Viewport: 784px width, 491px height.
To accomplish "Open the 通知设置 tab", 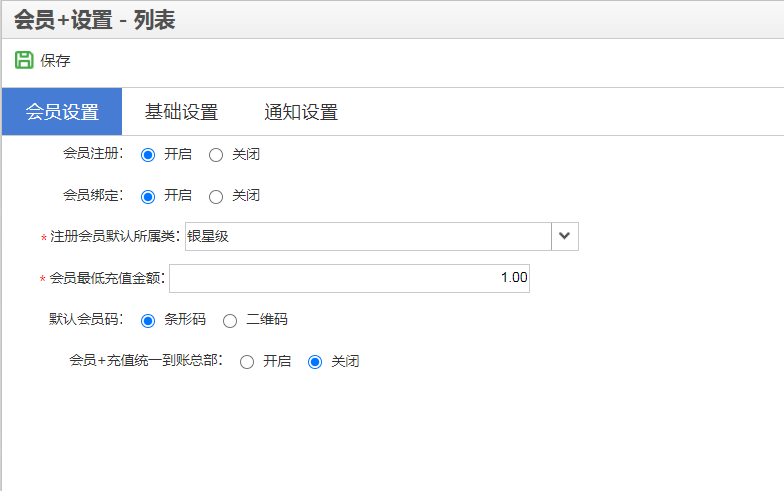I will pyautogui.click(x=301, y=112).
